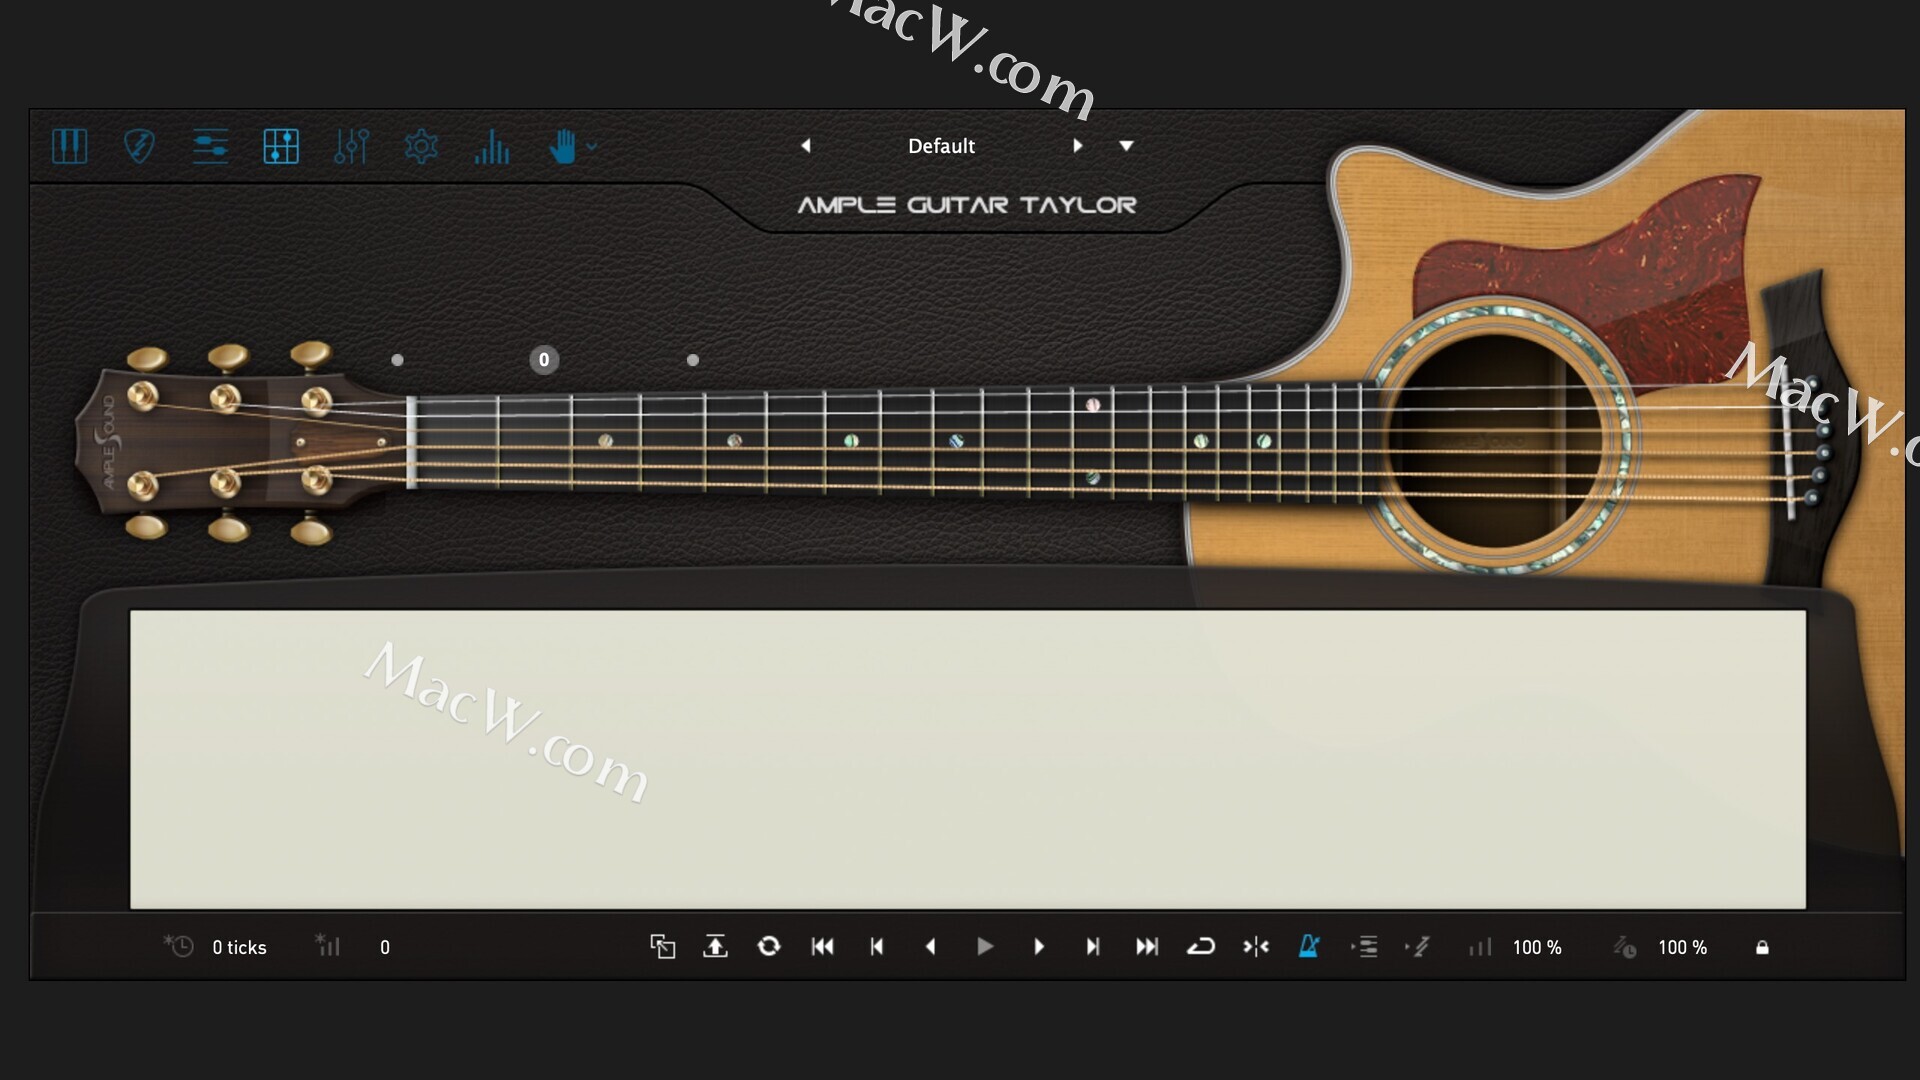Click the speed clock icon beside 100 %
1920x1080 pixels.
click(x=1625, y=946)
